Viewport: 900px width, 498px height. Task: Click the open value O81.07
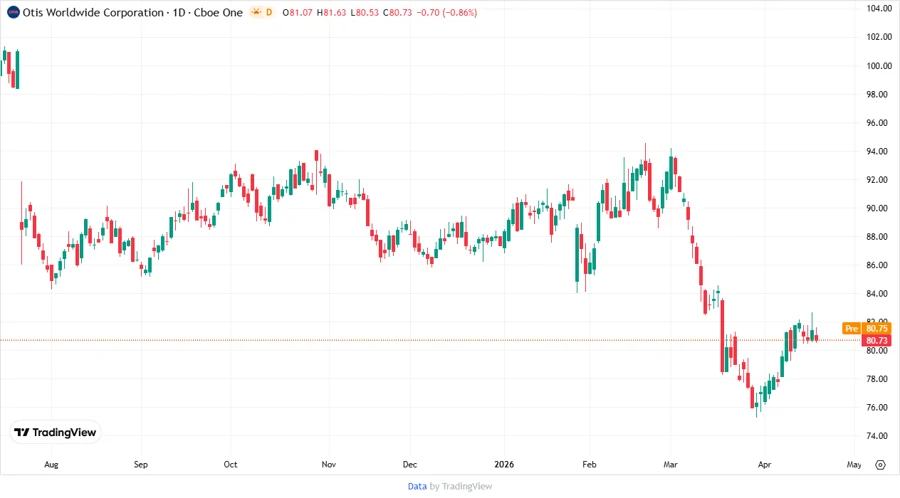point(297,12)
